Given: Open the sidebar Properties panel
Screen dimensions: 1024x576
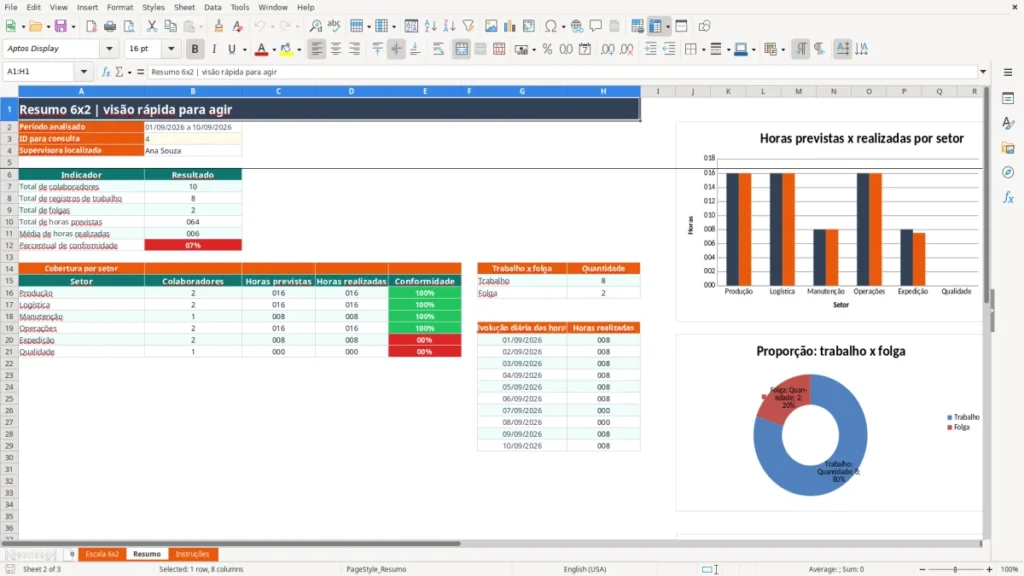Looking at the screenshot, I should pos(1008,98).
